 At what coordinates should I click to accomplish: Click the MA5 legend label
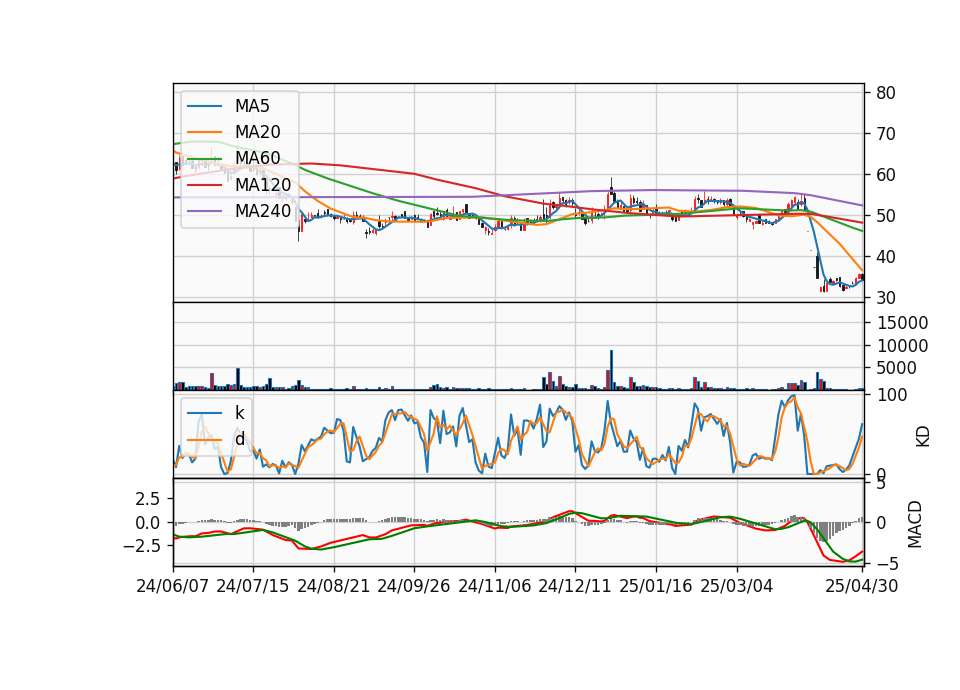click(252, 106)
